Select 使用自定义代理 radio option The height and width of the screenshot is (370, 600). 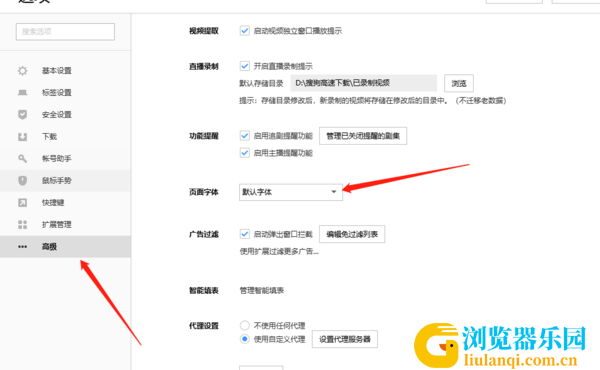(x=245, y=339)
